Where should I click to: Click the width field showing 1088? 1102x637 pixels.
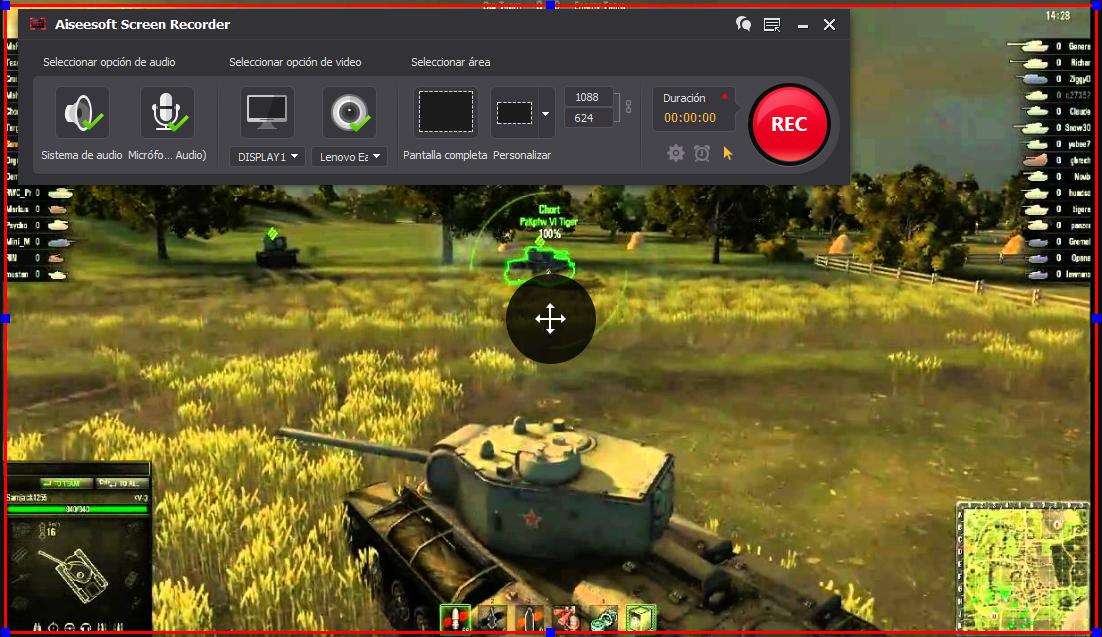tap(588, 97)
